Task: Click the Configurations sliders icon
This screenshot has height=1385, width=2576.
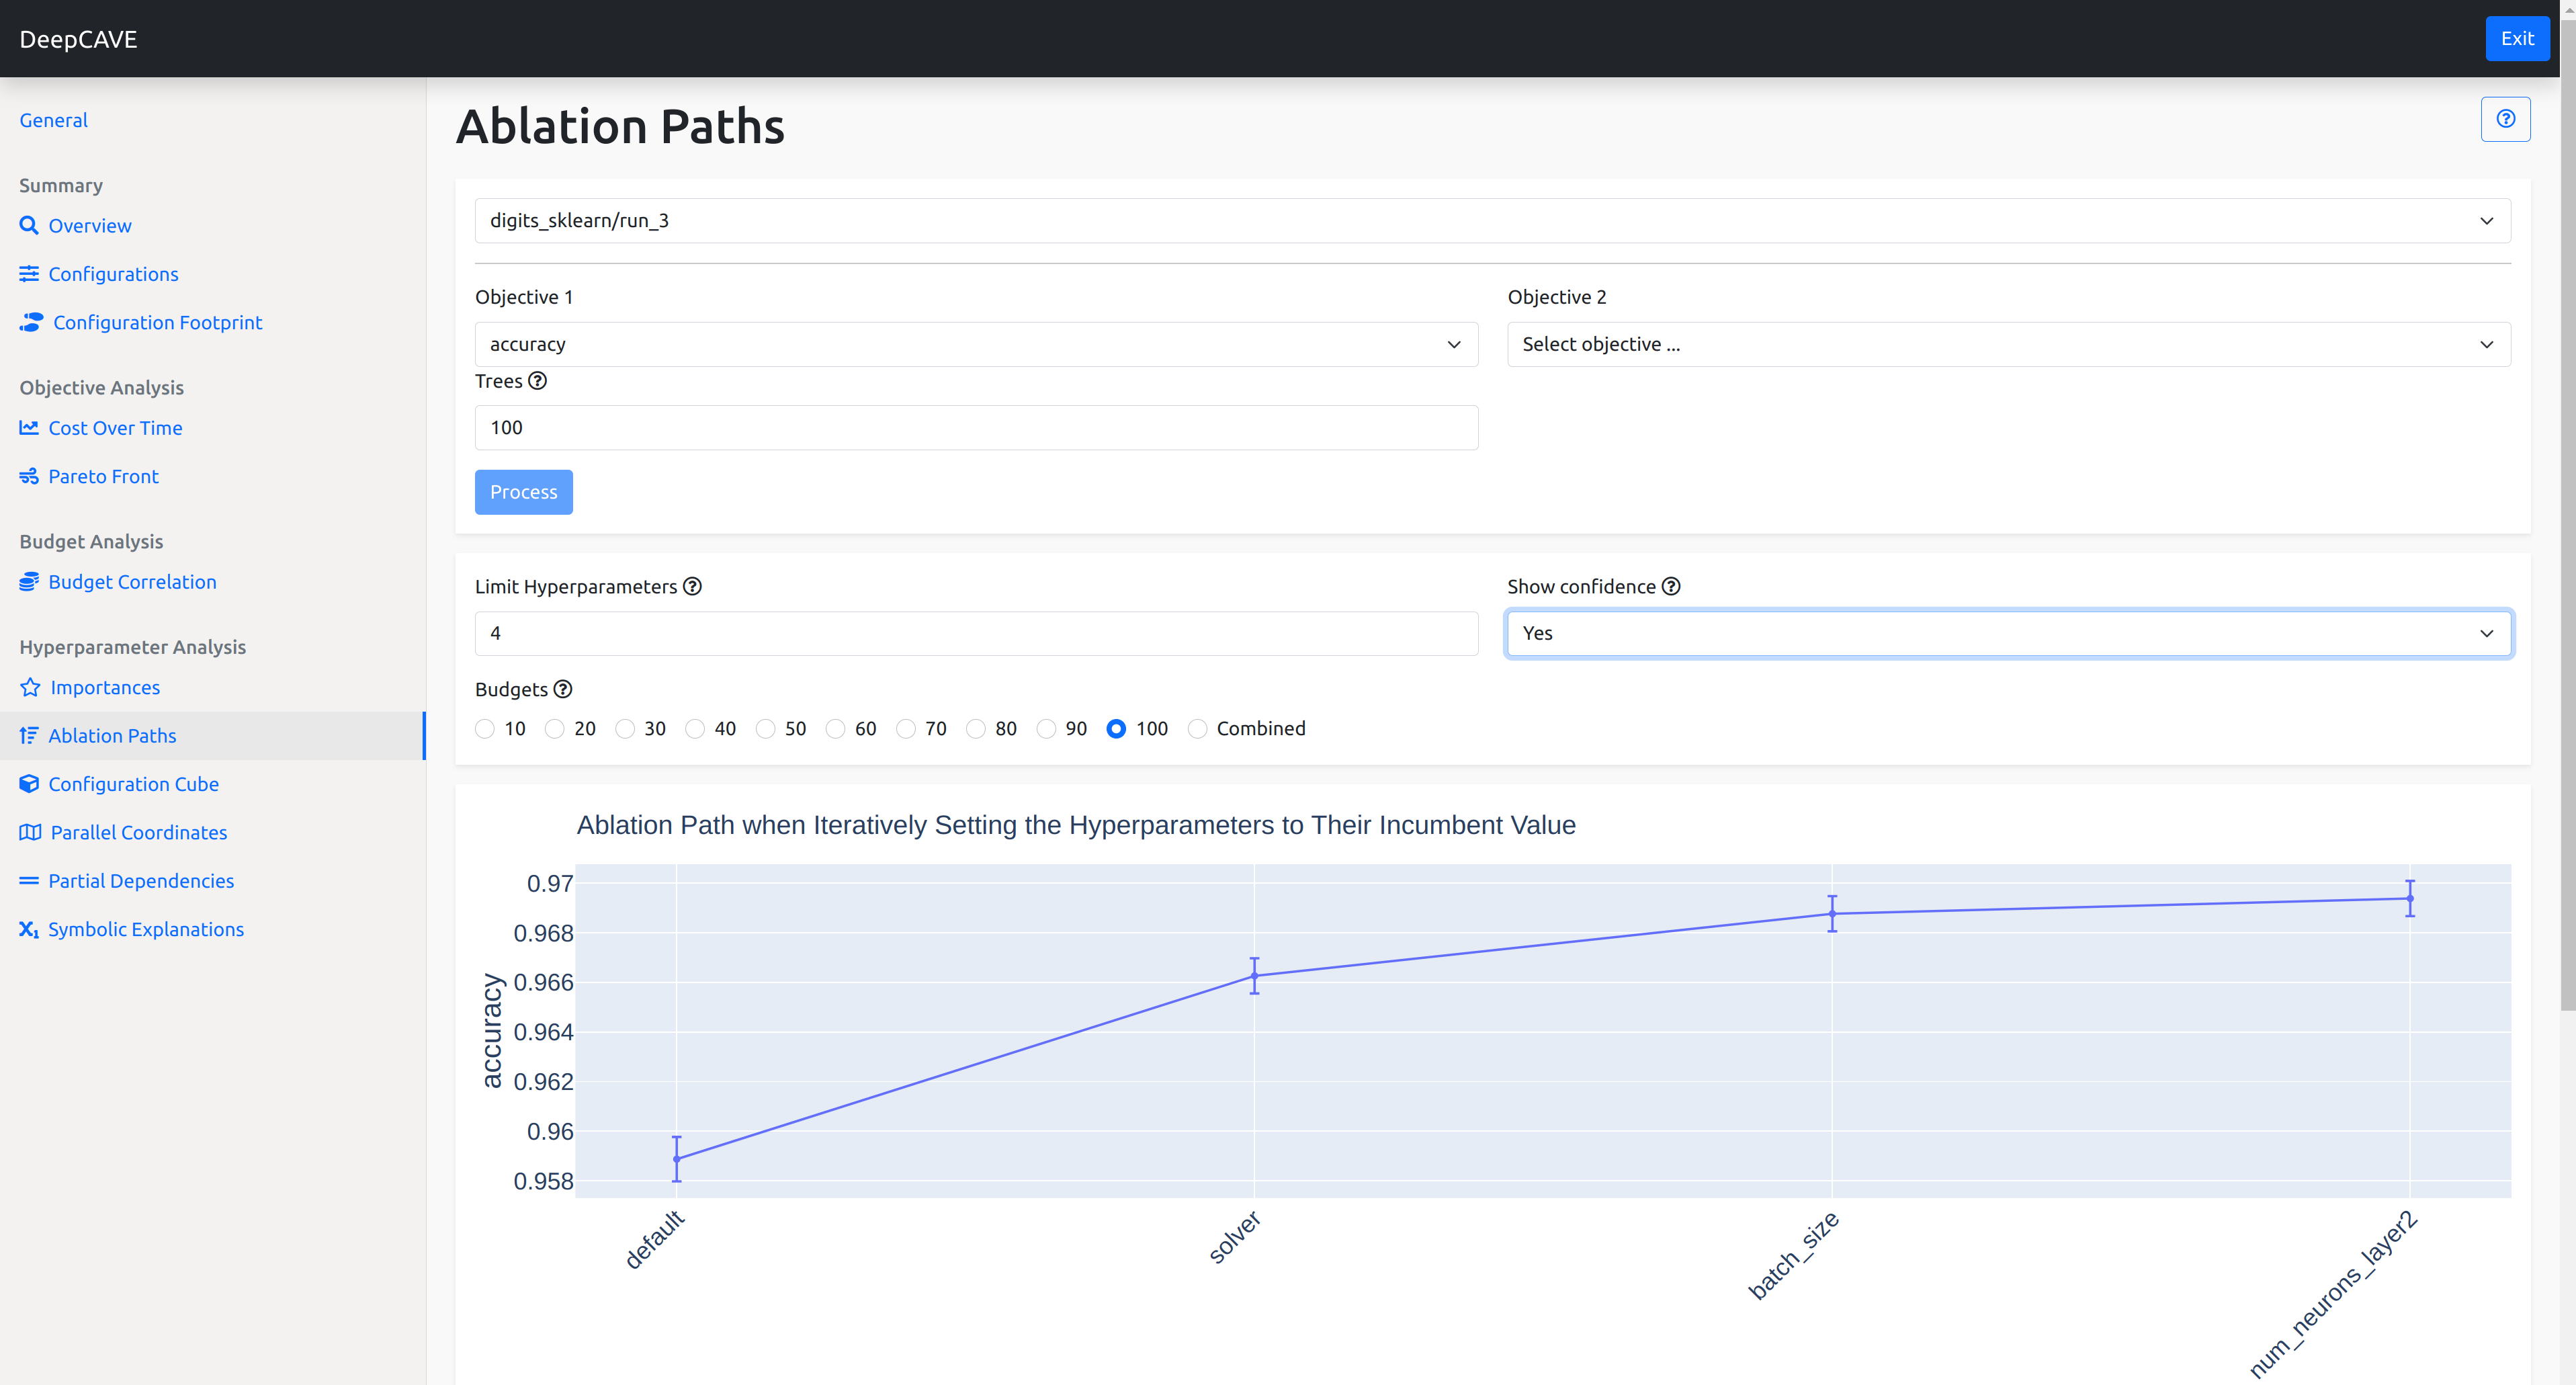Action: [x=29, y=273]
